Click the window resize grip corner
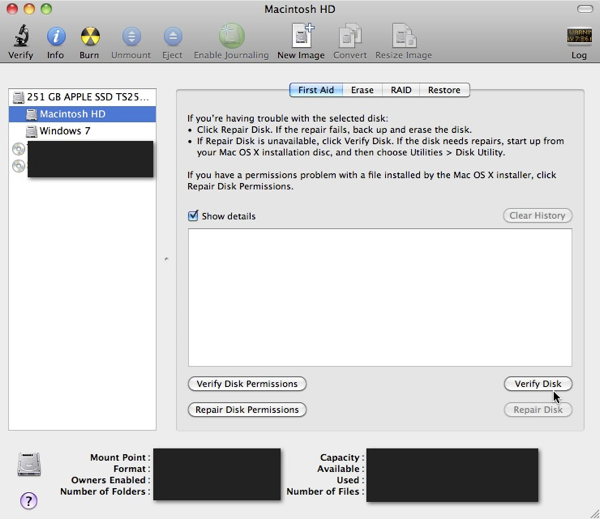The width and height of the screenshot is (600, 519). click(x=594, y=514)
